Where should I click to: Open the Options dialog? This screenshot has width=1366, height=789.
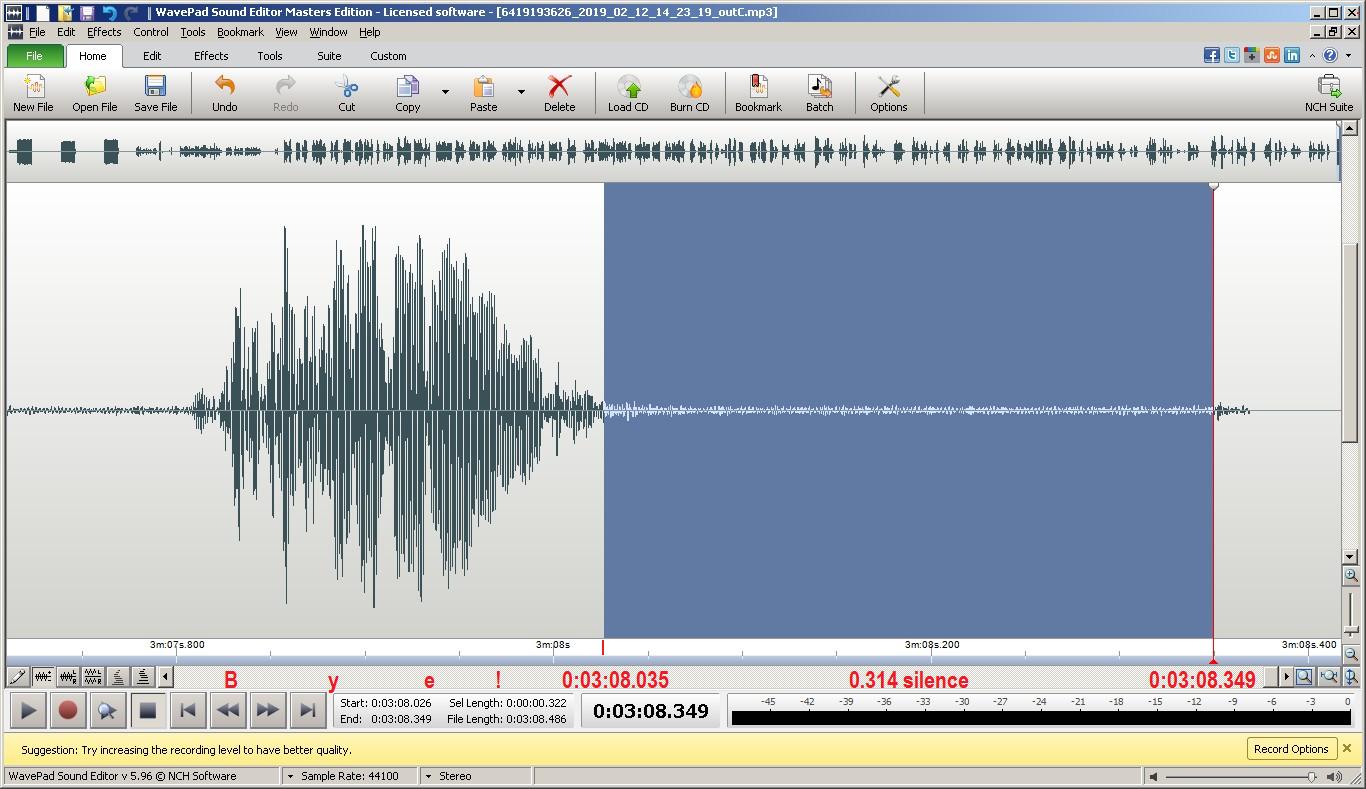click(x=889, y=93)
